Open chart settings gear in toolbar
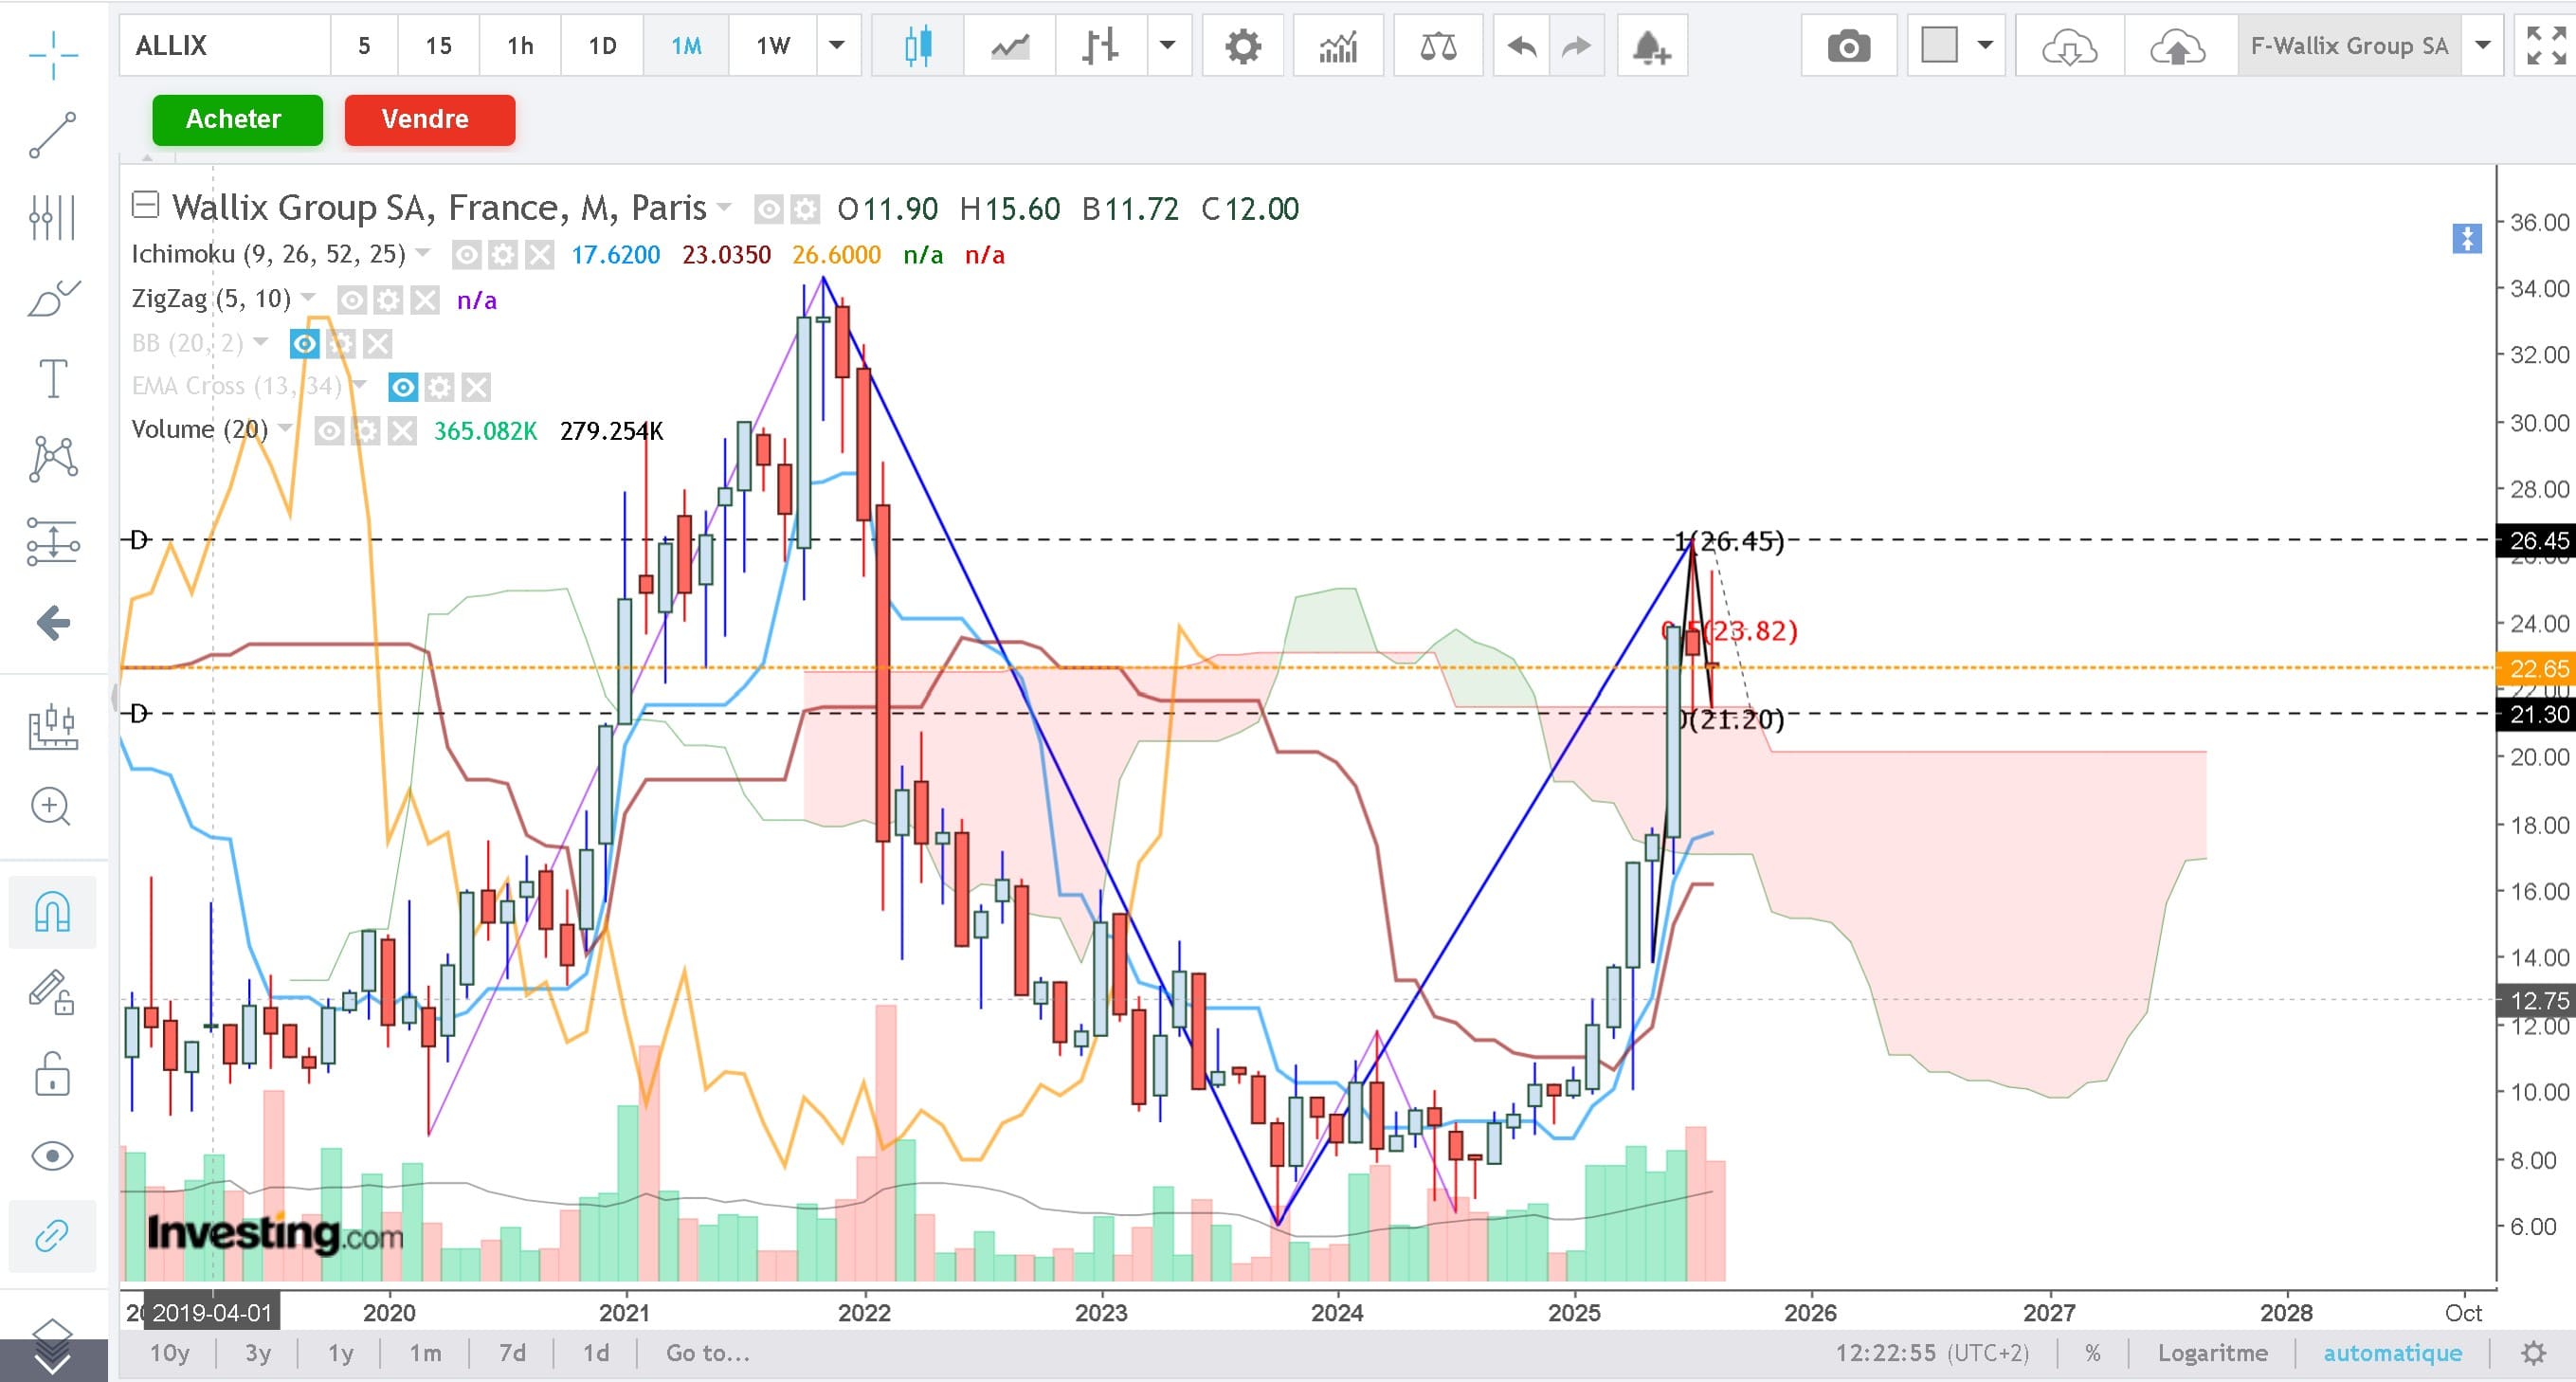Image resolution: width=2576 pixels, height=1382 pixels. pos(1243,46)
